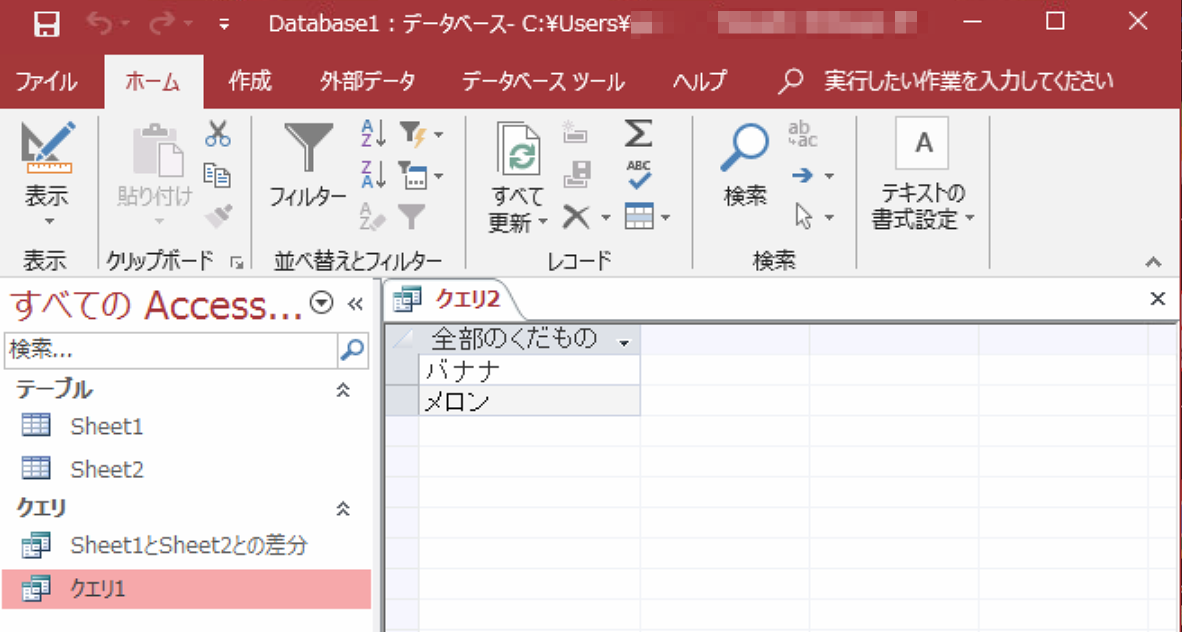The height and width of the screenshot is (632, 1182).
Task: Click the 検索 magnifier button
Action: tap(745, 164)
